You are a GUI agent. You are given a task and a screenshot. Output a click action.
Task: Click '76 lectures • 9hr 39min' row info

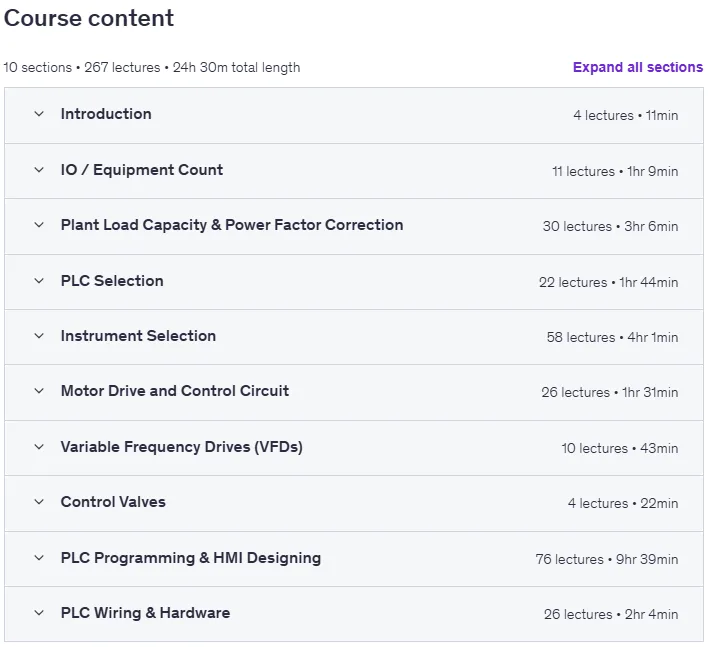(607, 560)
